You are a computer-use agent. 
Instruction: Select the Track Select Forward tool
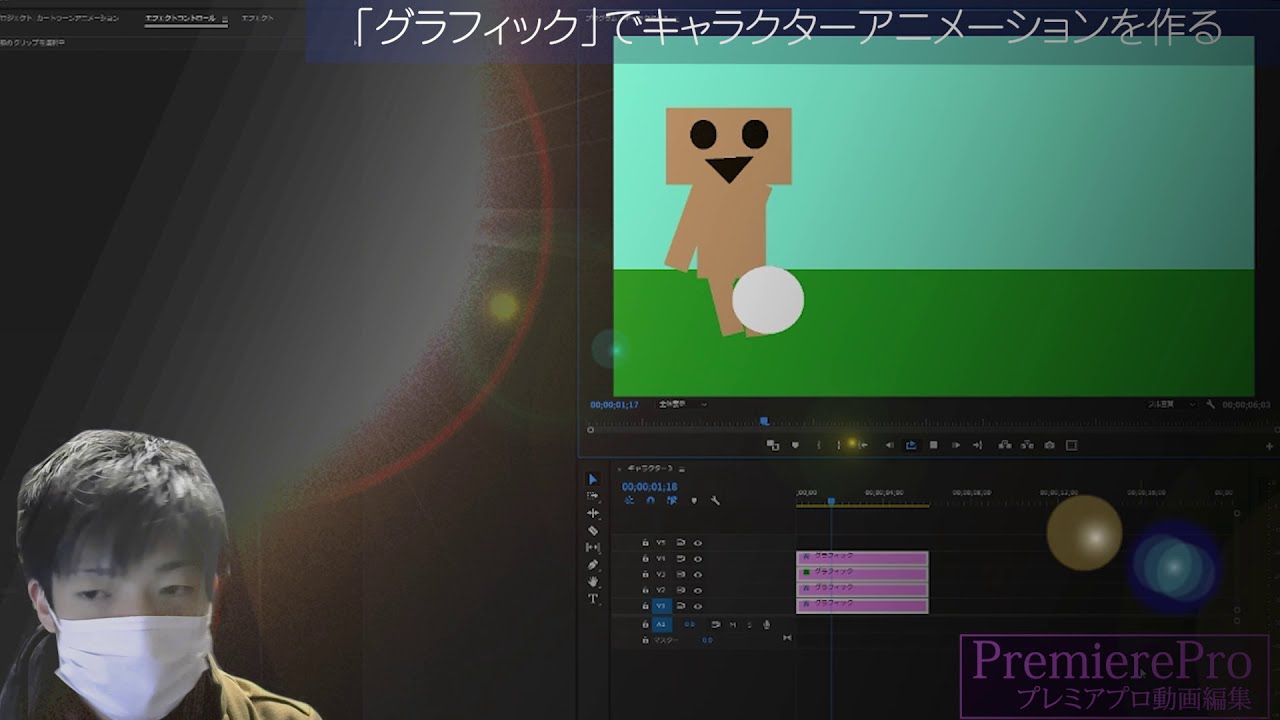(593, 496)
